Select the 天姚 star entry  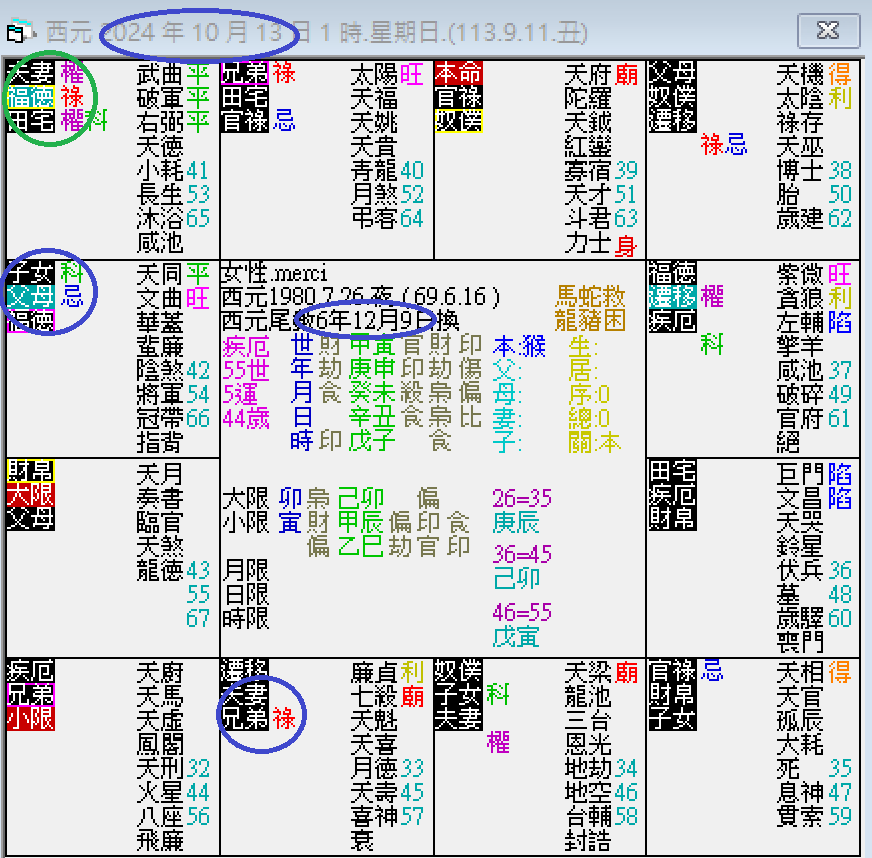click(374, 122)
